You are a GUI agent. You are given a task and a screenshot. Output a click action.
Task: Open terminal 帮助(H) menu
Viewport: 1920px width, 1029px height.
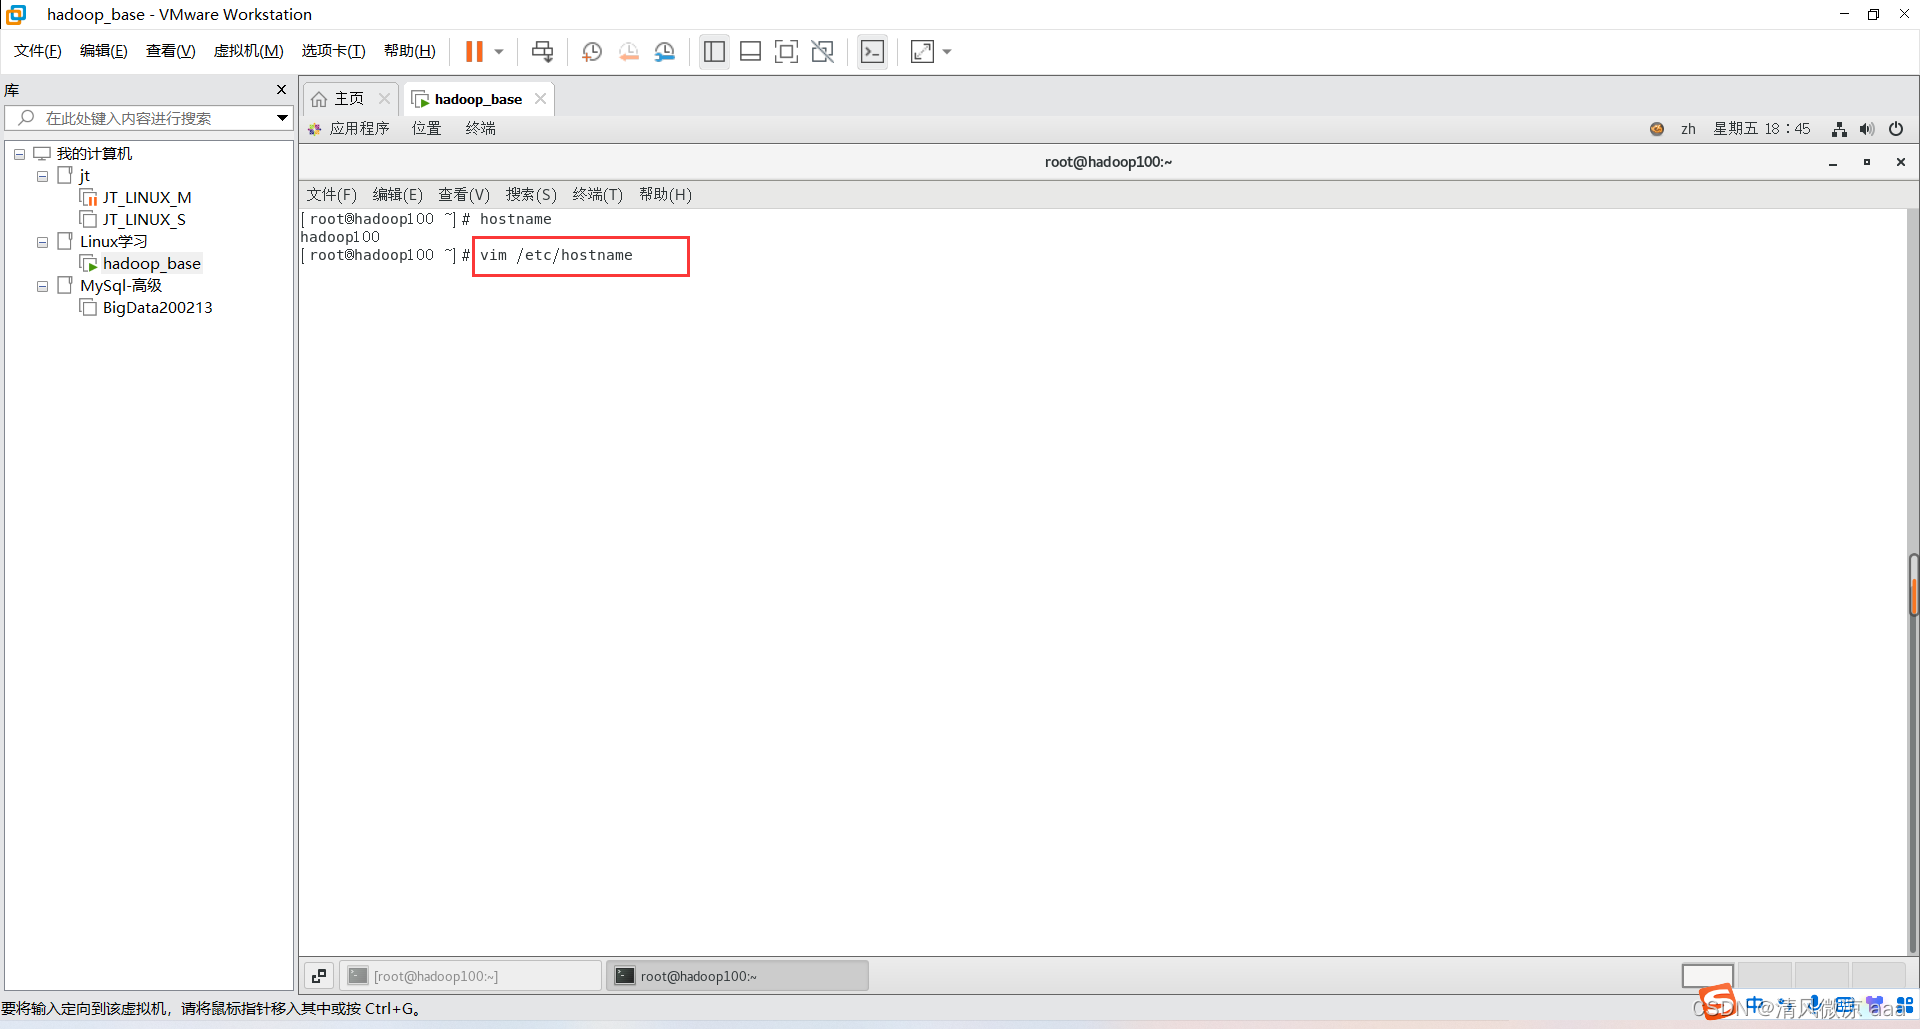coord(665,195)
